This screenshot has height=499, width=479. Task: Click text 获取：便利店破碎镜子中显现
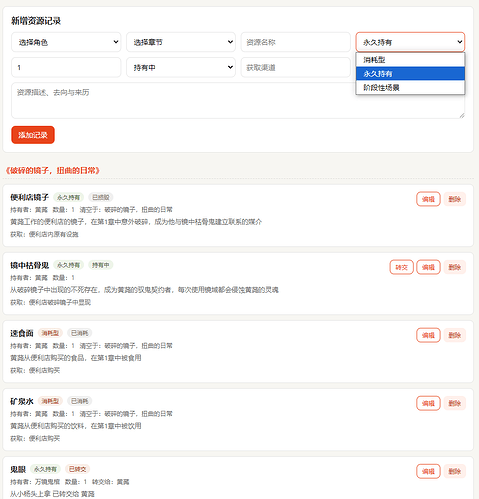click(50, 303)
